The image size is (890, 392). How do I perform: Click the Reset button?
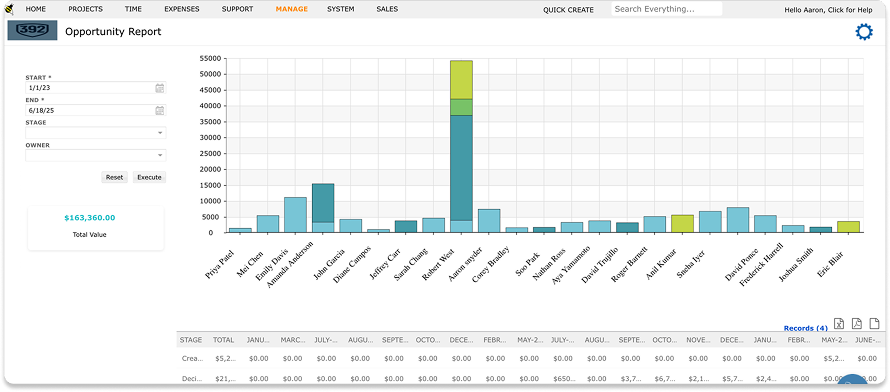(114, 178)
